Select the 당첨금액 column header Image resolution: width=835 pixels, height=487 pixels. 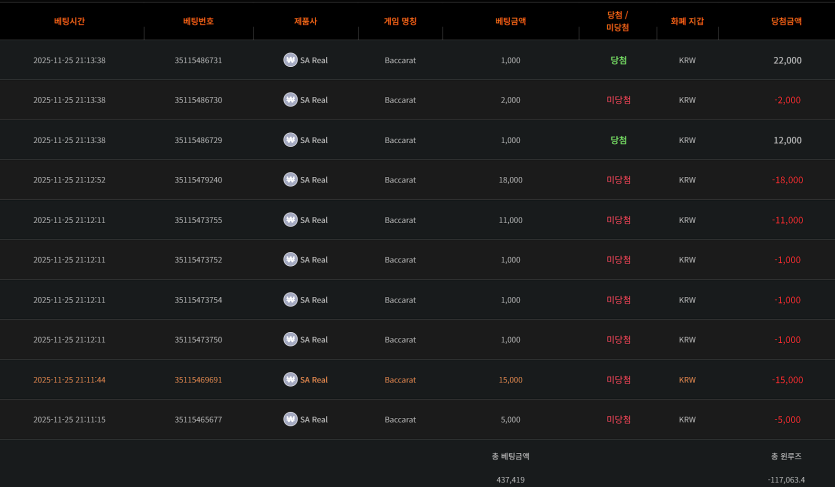[x=787, y=20]
